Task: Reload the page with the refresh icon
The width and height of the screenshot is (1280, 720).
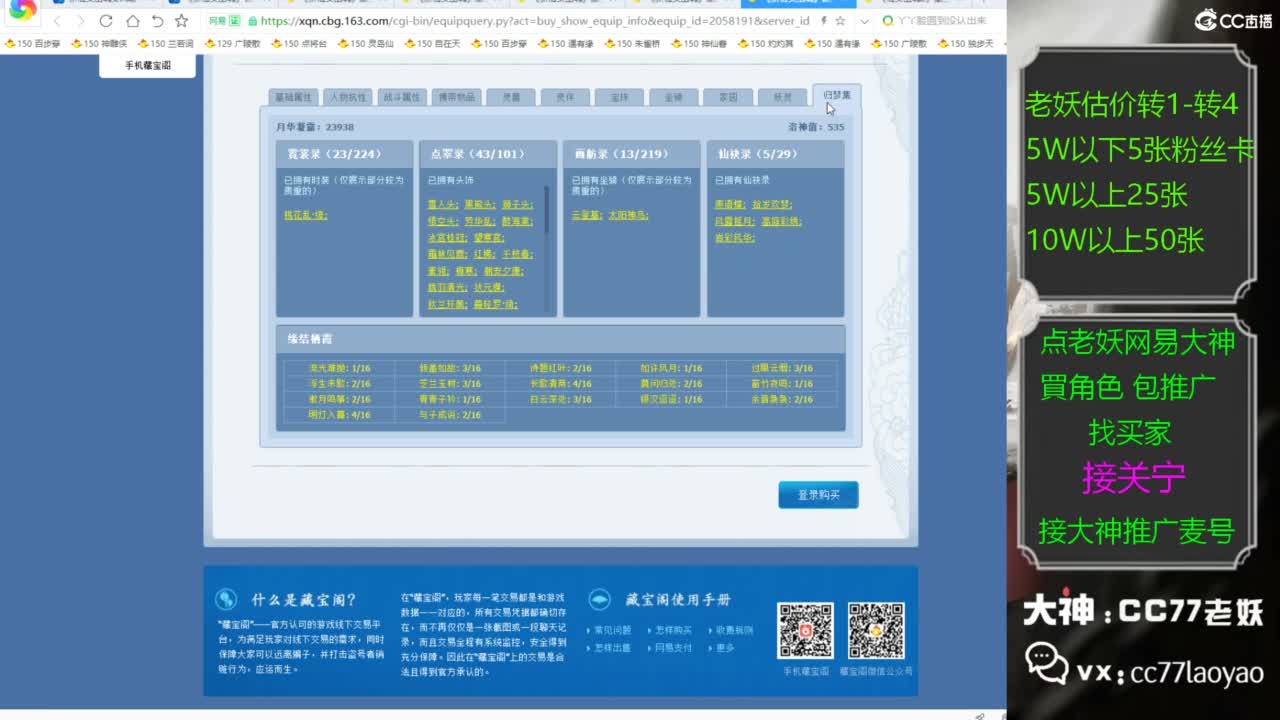Action: 106,21
